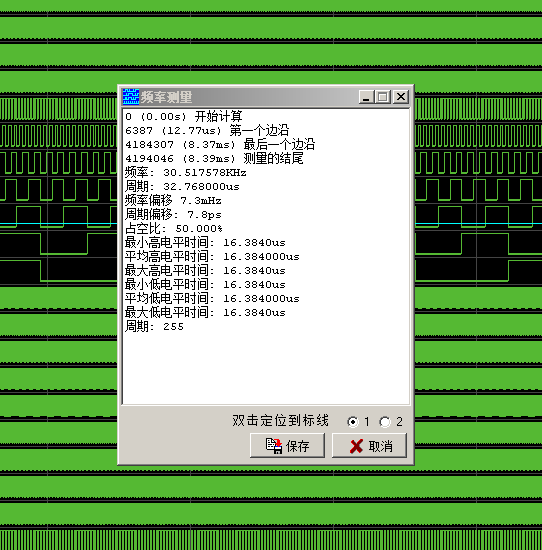The image size is (542, 550).
Task: Maximize the 频率测量 dialog
Action: pos(383,96)
